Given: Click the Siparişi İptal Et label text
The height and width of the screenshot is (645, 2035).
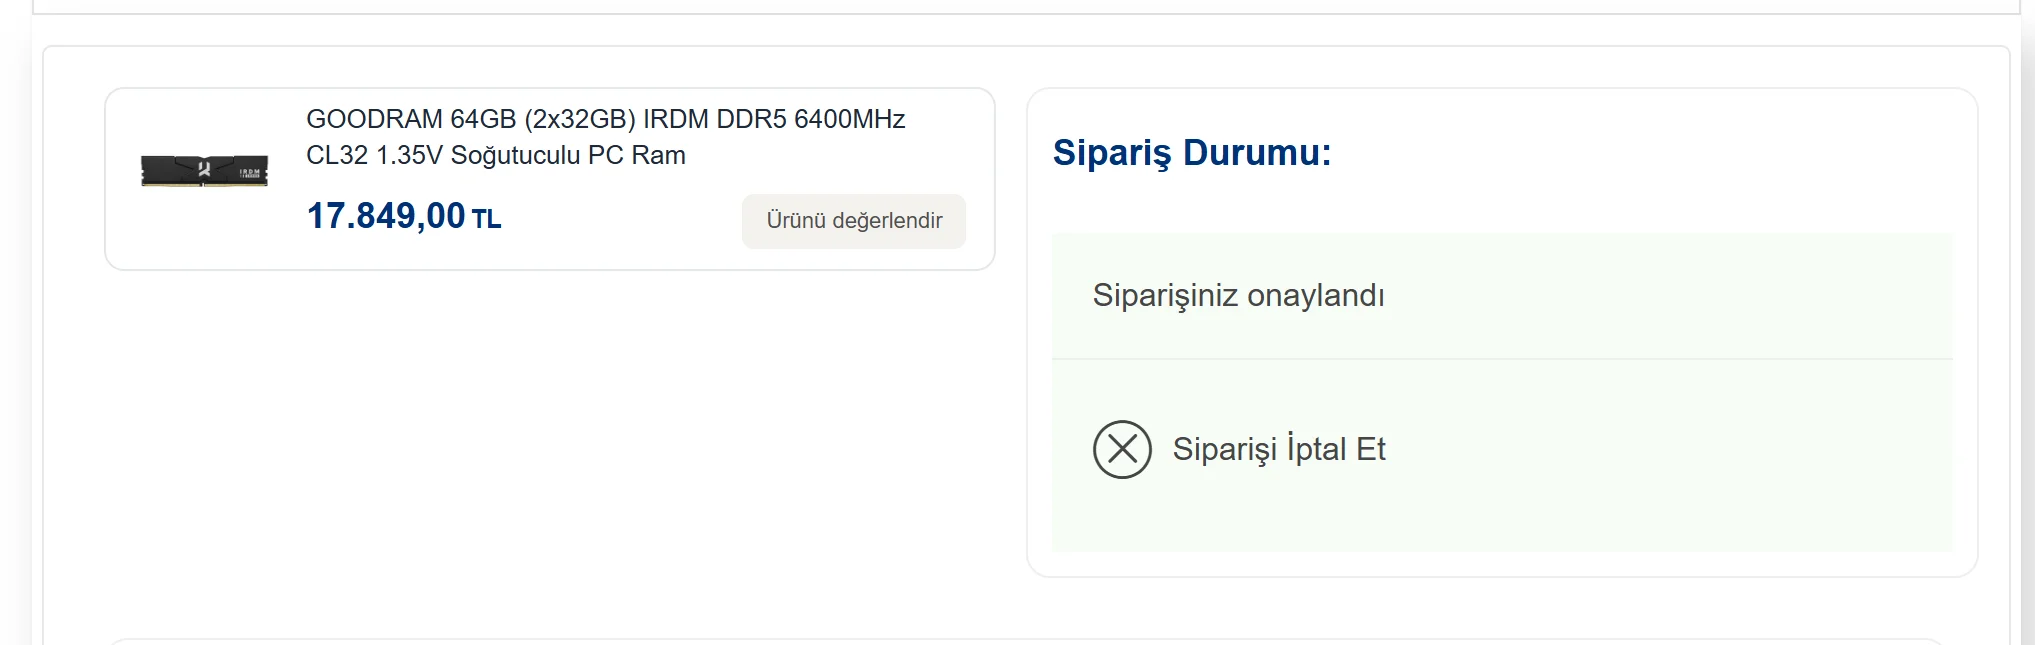Looking at the screenshot, I should (1281, 448).
